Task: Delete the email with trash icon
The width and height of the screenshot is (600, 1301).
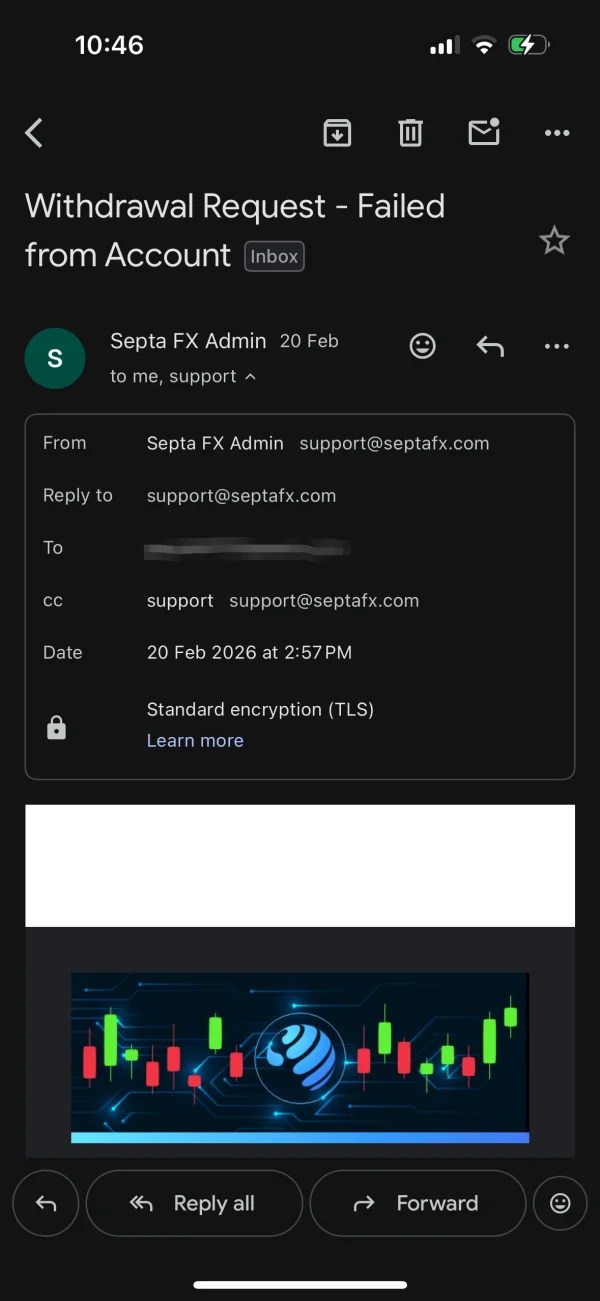Action: pos(411,133)
